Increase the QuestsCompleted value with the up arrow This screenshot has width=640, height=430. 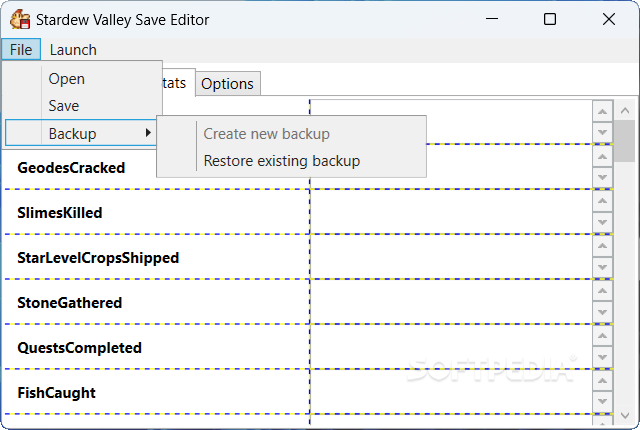click(x=602, y=336)
